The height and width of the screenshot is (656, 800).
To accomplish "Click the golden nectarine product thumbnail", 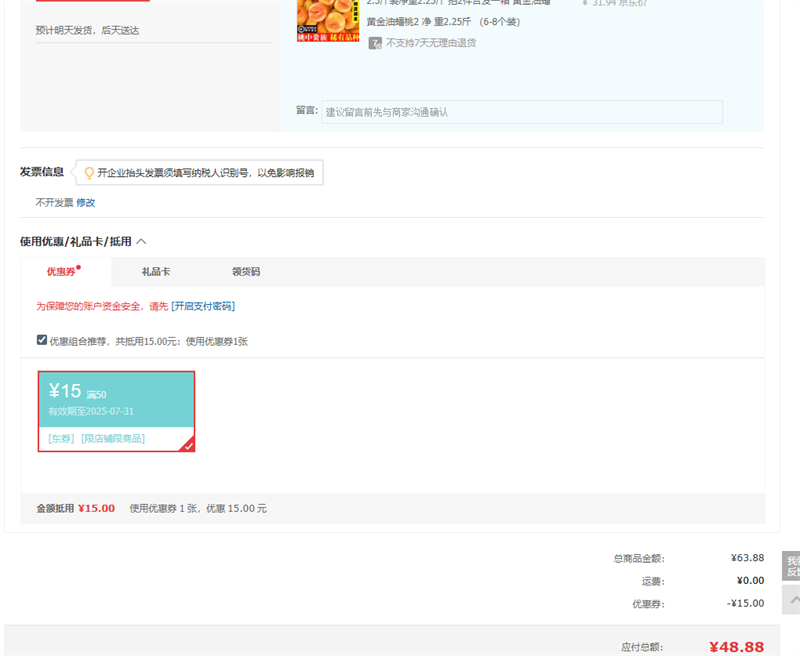I will tap(328, 20).
